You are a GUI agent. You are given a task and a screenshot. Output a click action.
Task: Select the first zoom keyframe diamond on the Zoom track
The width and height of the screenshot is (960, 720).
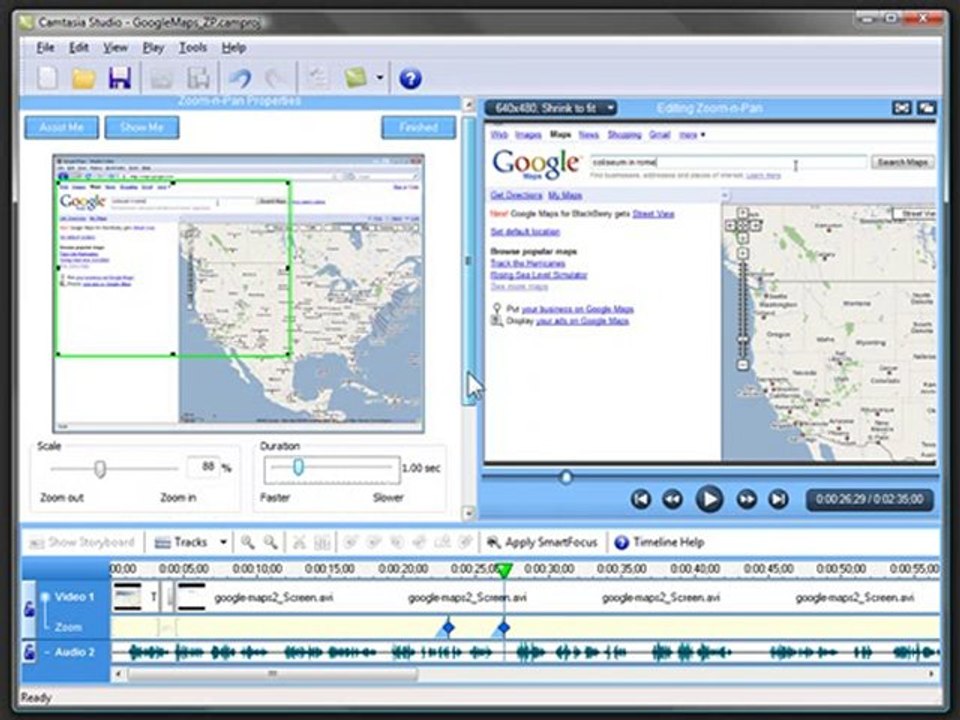[448, 628]
